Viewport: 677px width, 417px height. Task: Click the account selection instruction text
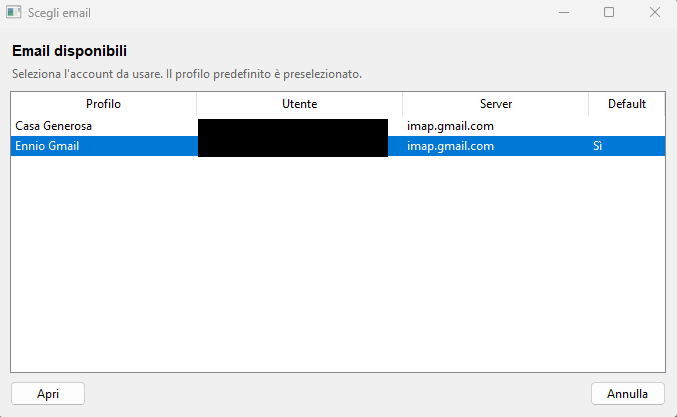click(187, 74)
